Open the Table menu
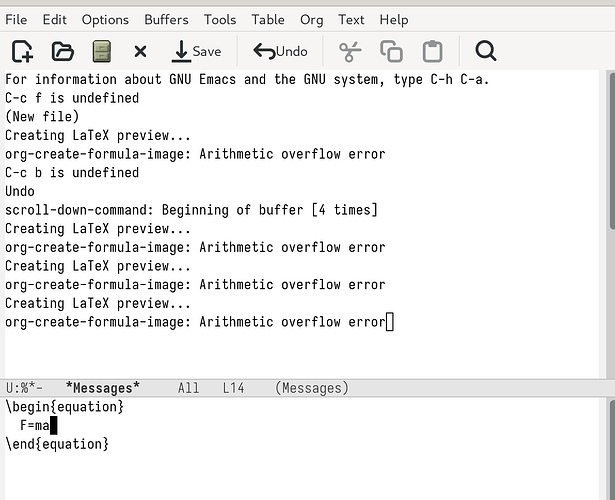 pyautogui.click(x=268, y=20)
